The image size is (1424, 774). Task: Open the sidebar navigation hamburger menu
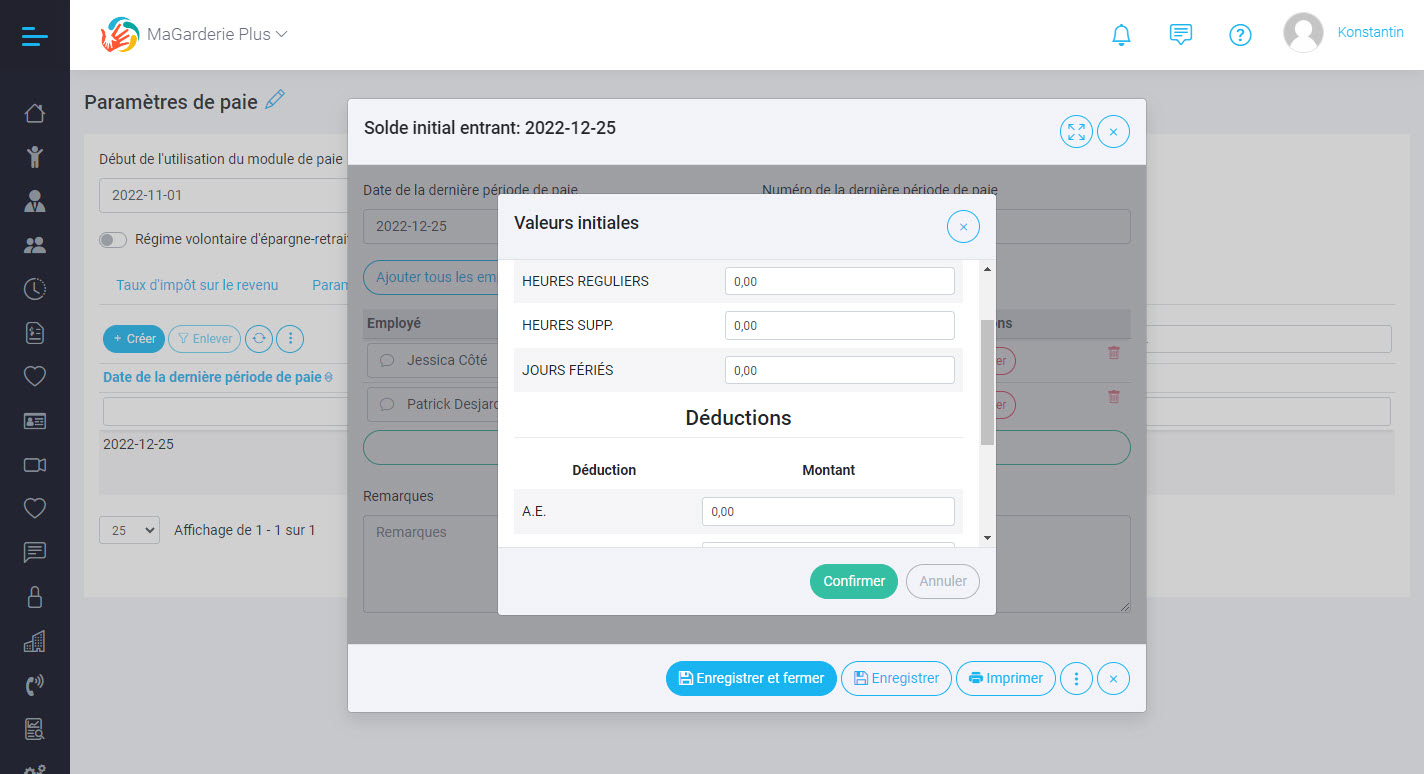[34, 35]
